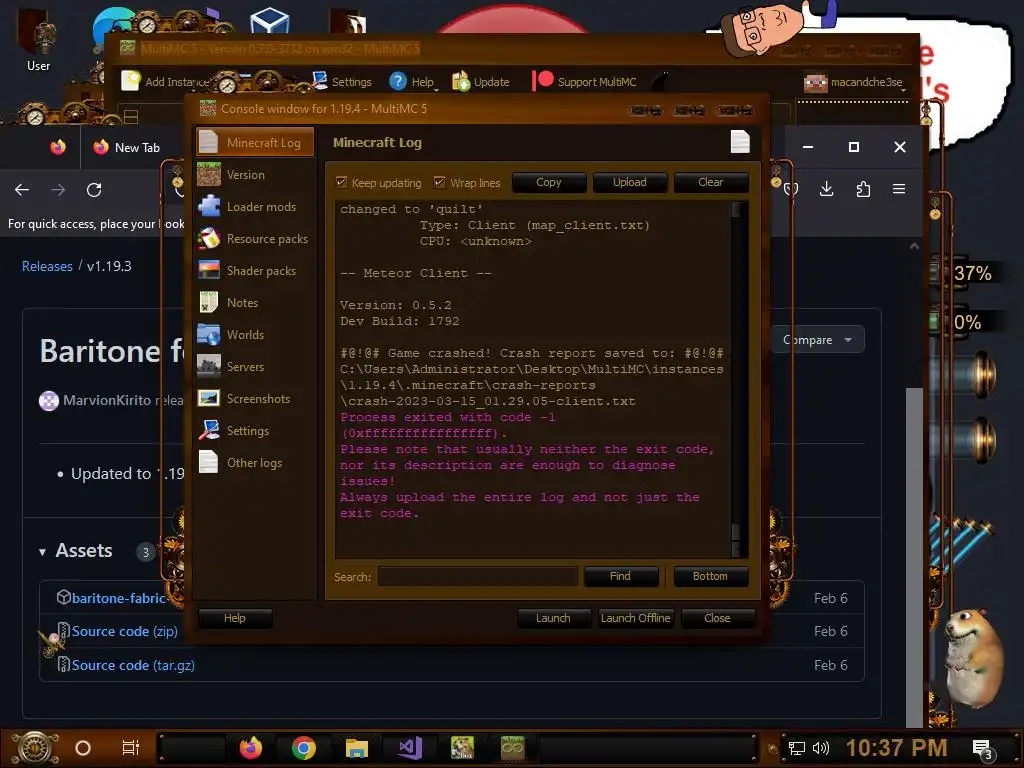Open the notification center icon
Viewport: 1024px width, 768px height.
point(983,748)
